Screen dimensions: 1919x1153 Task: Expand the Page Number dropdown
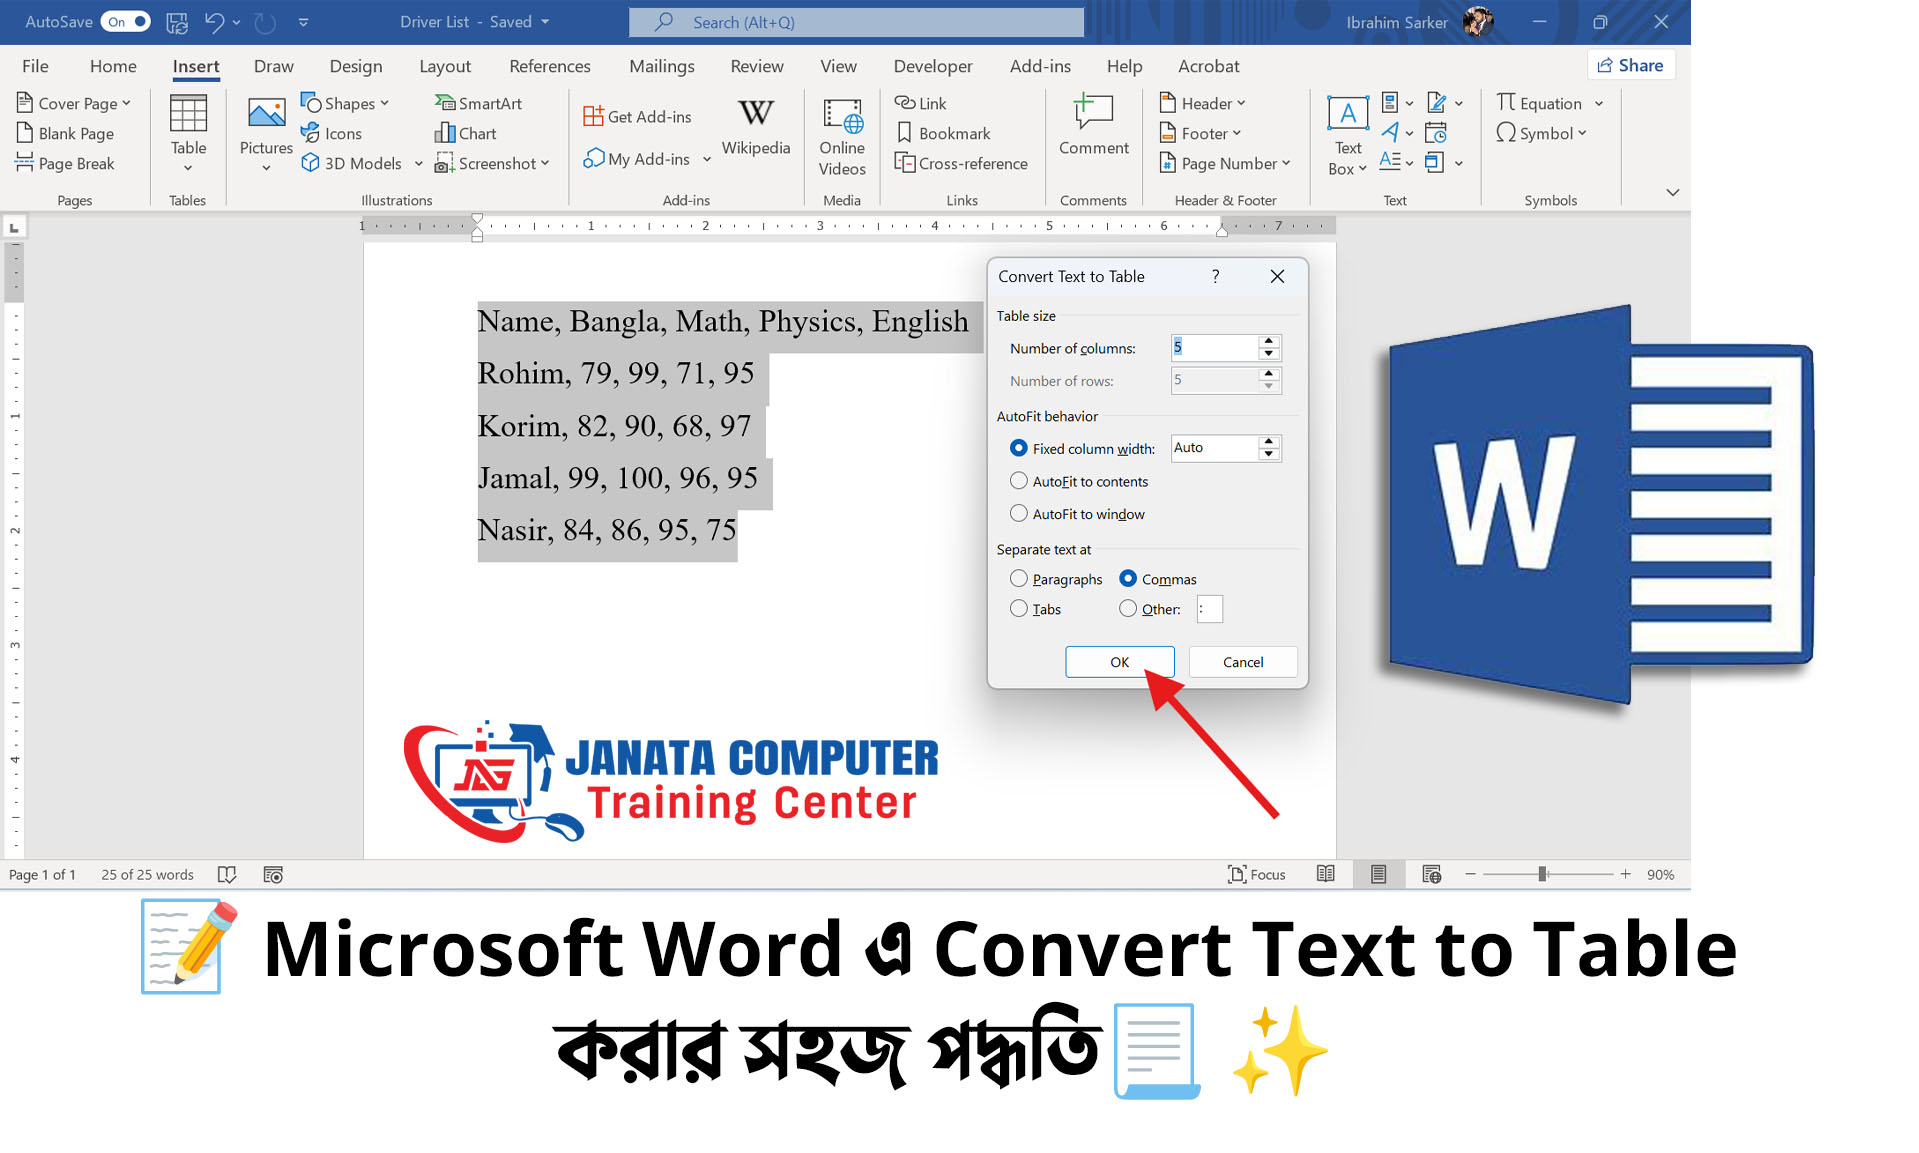(x=1225, y=163)
